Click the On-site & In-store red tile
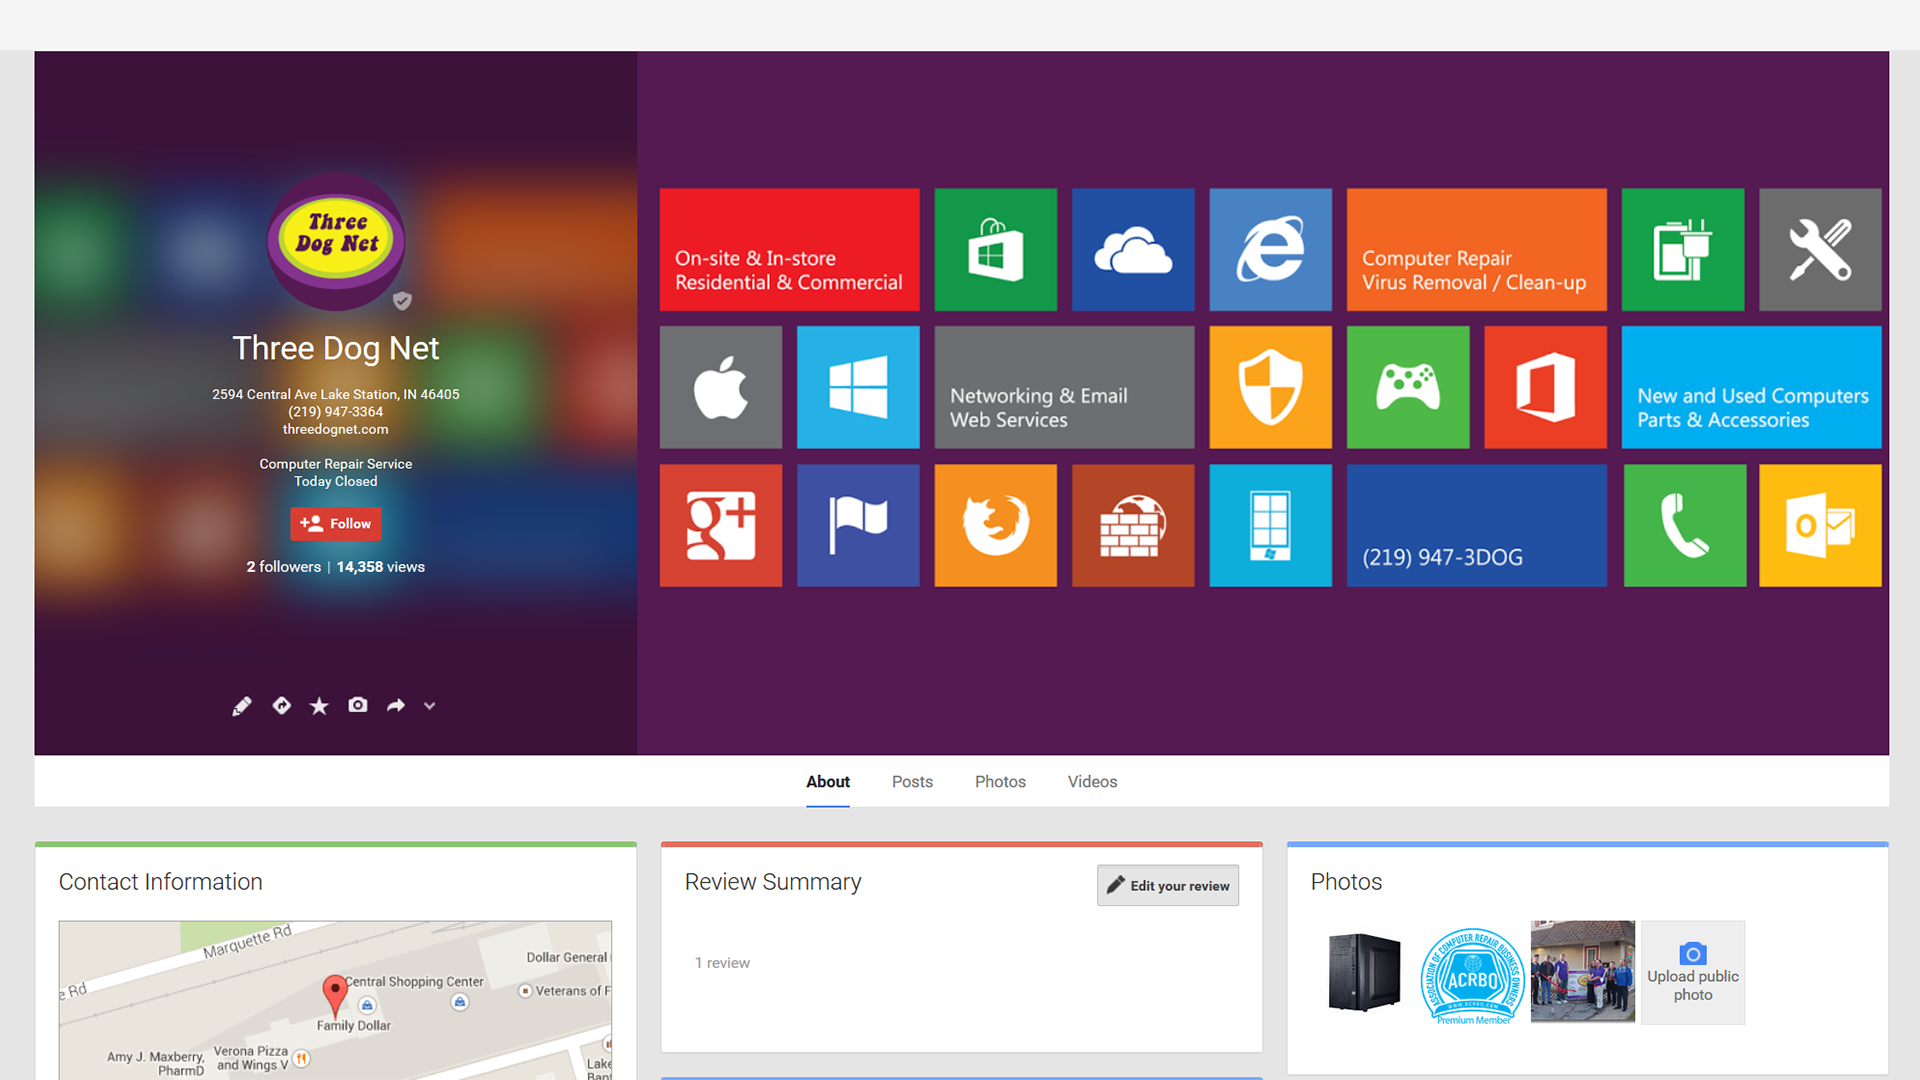The height and width of the screenshot is (1080, 1920). 790,250
